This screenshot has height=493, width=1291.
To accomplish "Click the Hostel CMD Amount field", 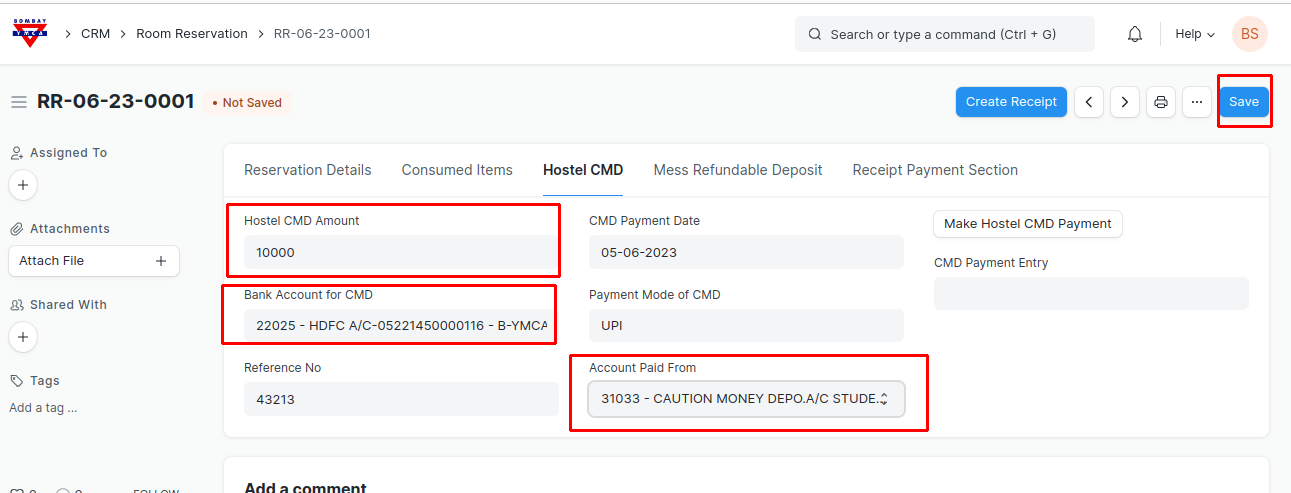I will (x=400, y=252).
